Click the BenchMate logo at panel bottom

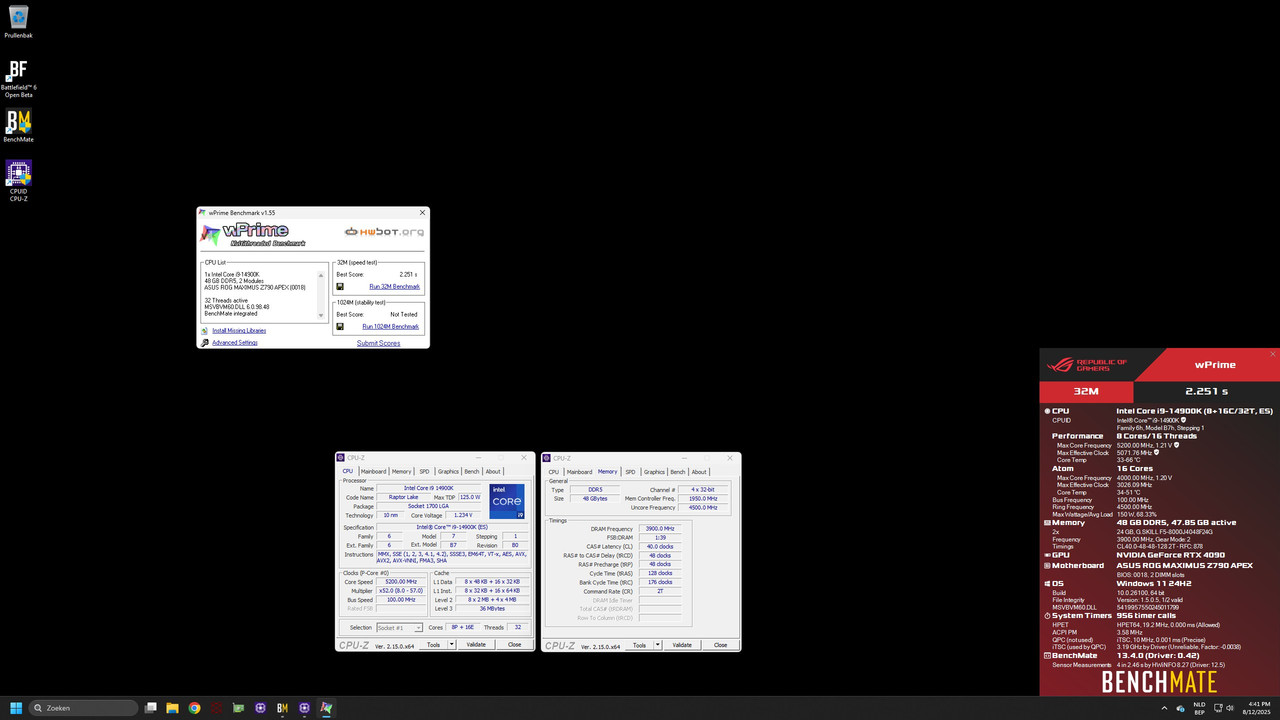[x=1159, y=682]
